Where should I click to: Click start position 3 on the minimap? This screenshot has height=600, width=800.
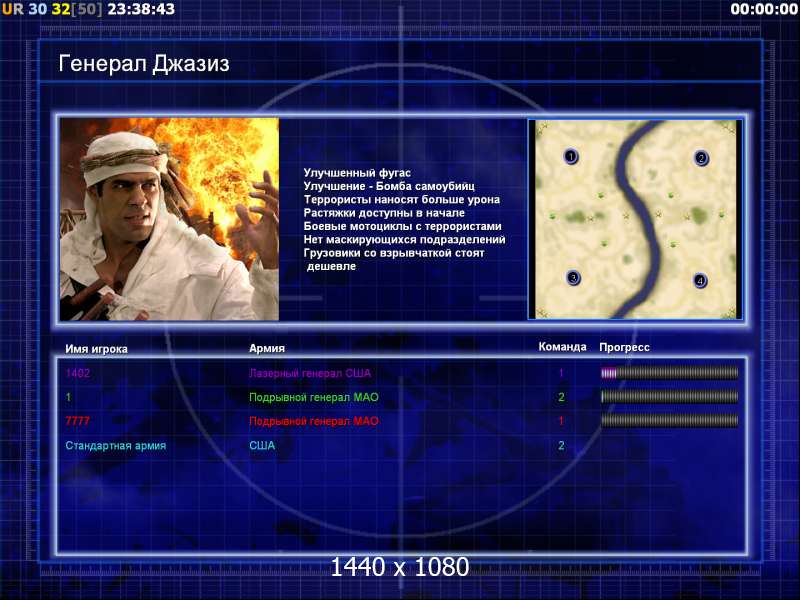[x=573, y=278]
